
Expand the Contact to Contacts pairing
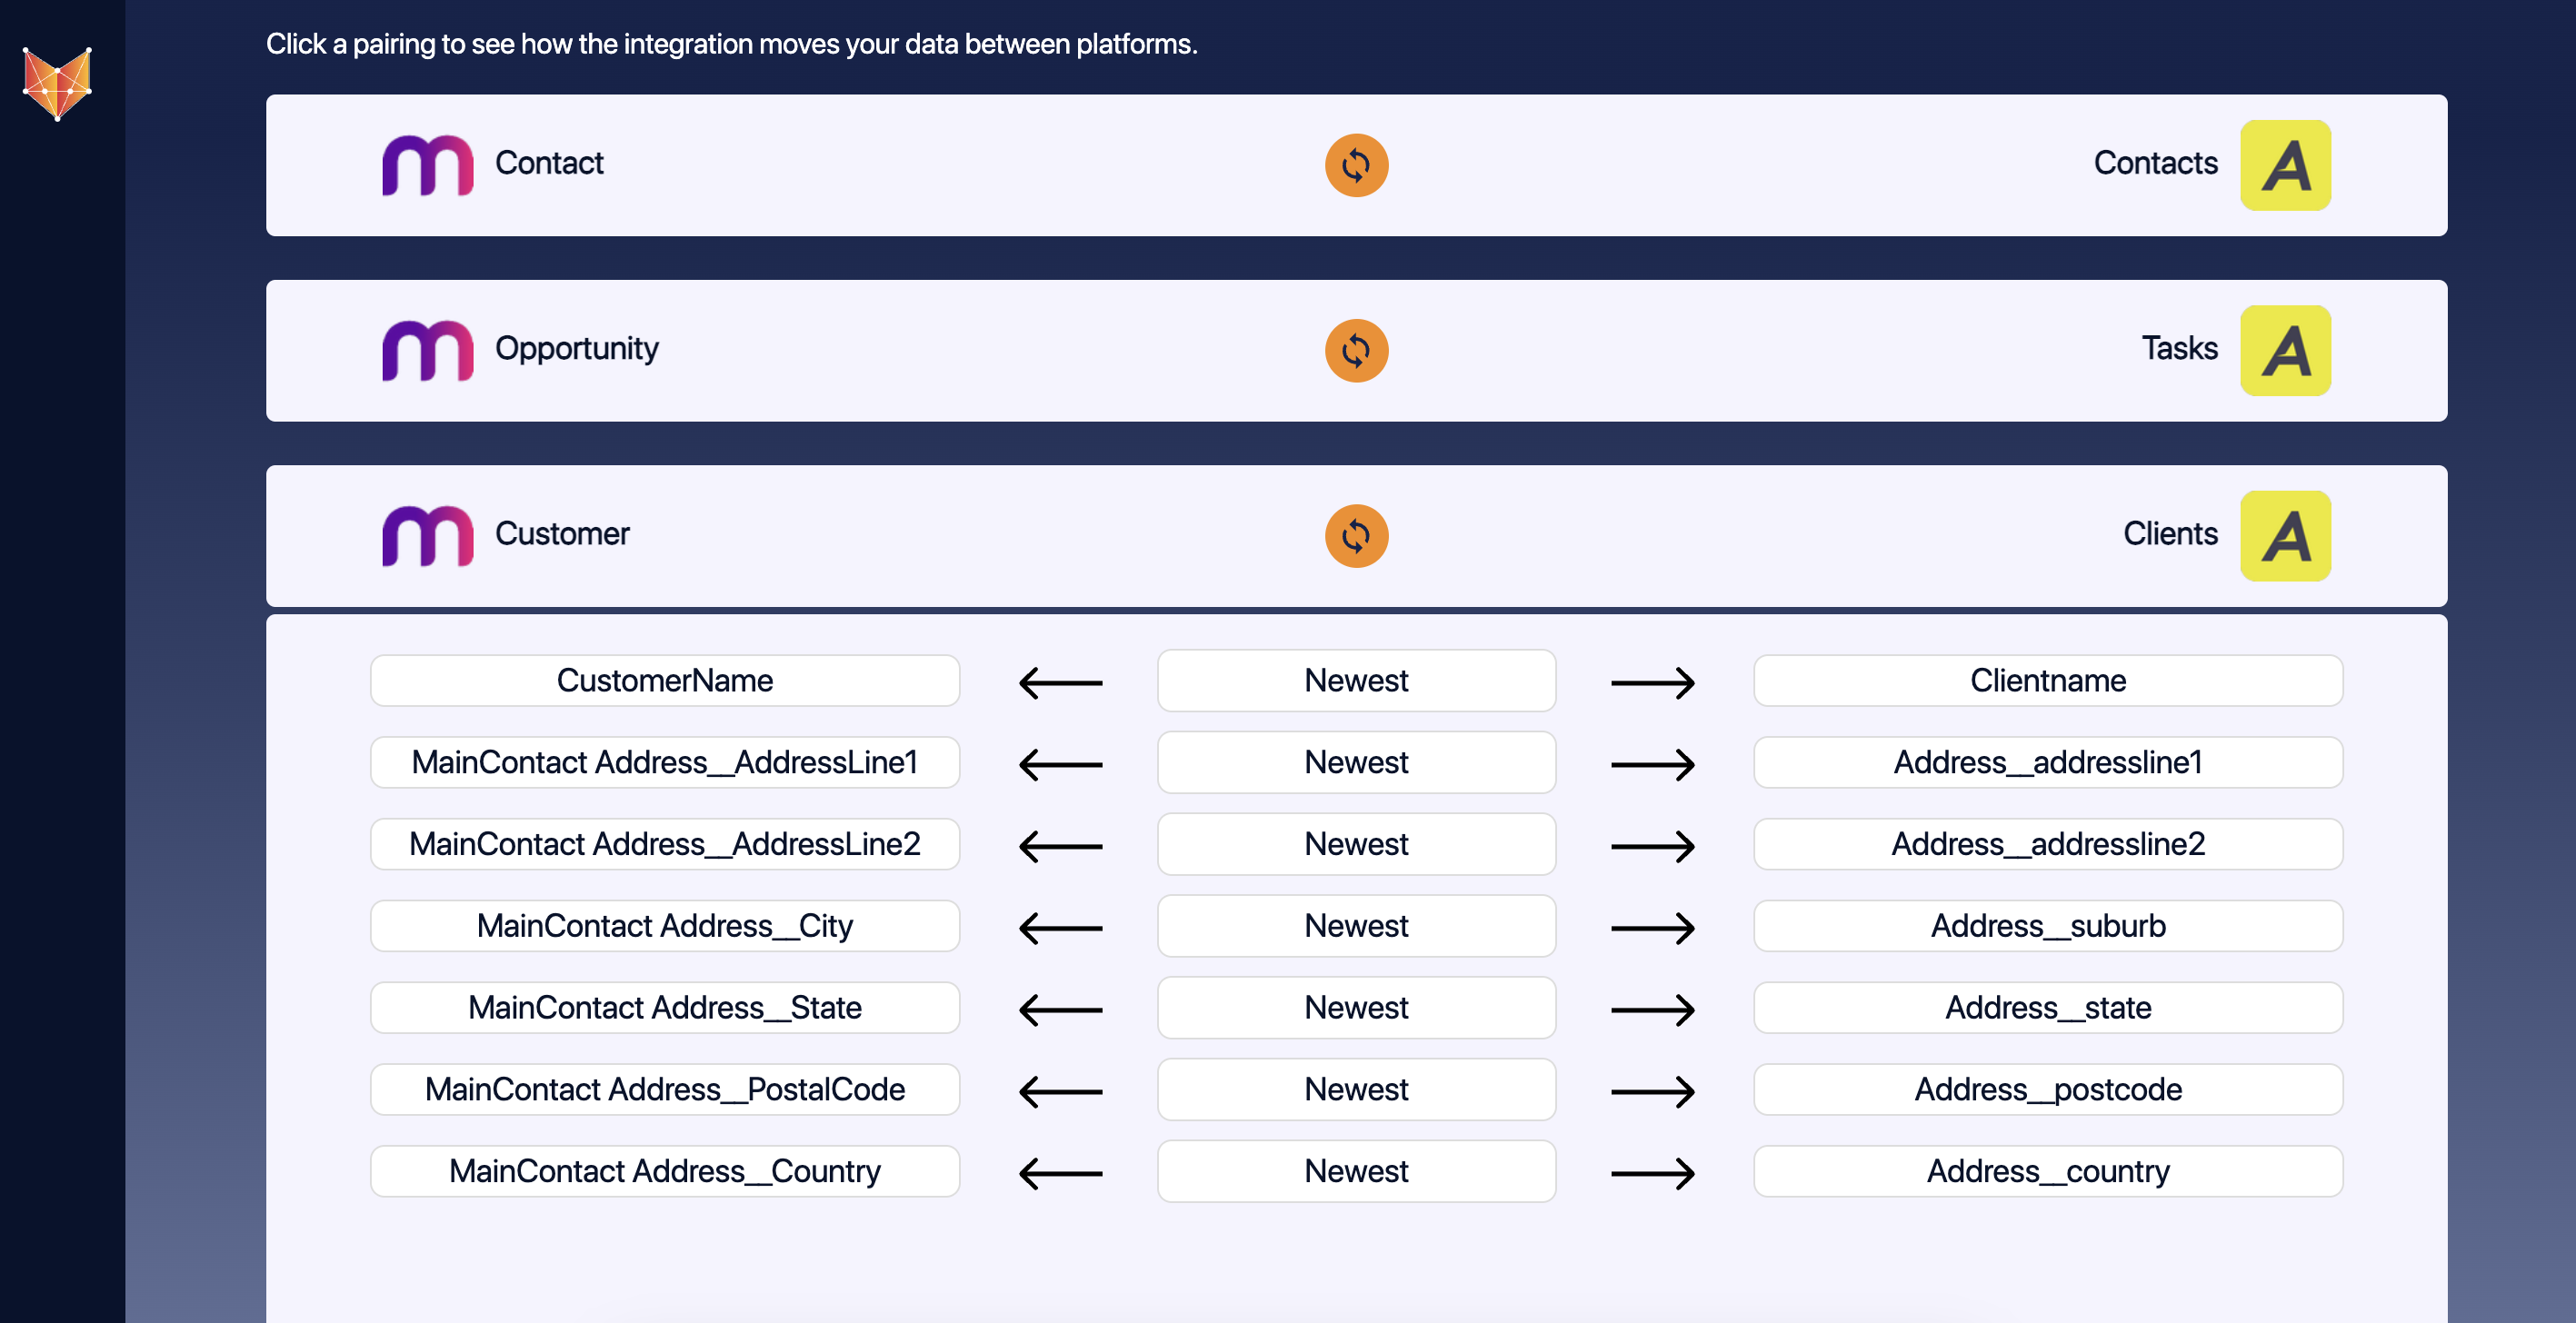[900, 165]
